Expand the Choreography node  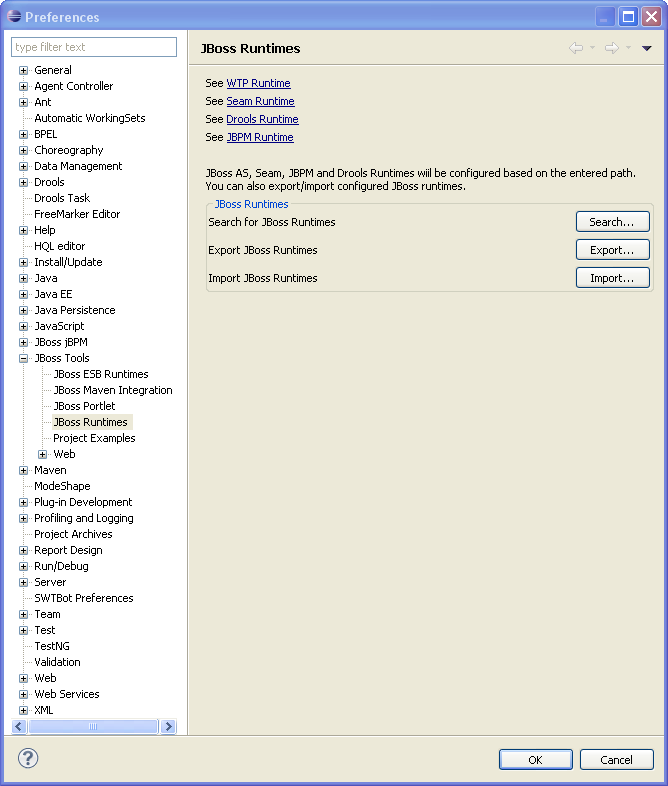23,150
